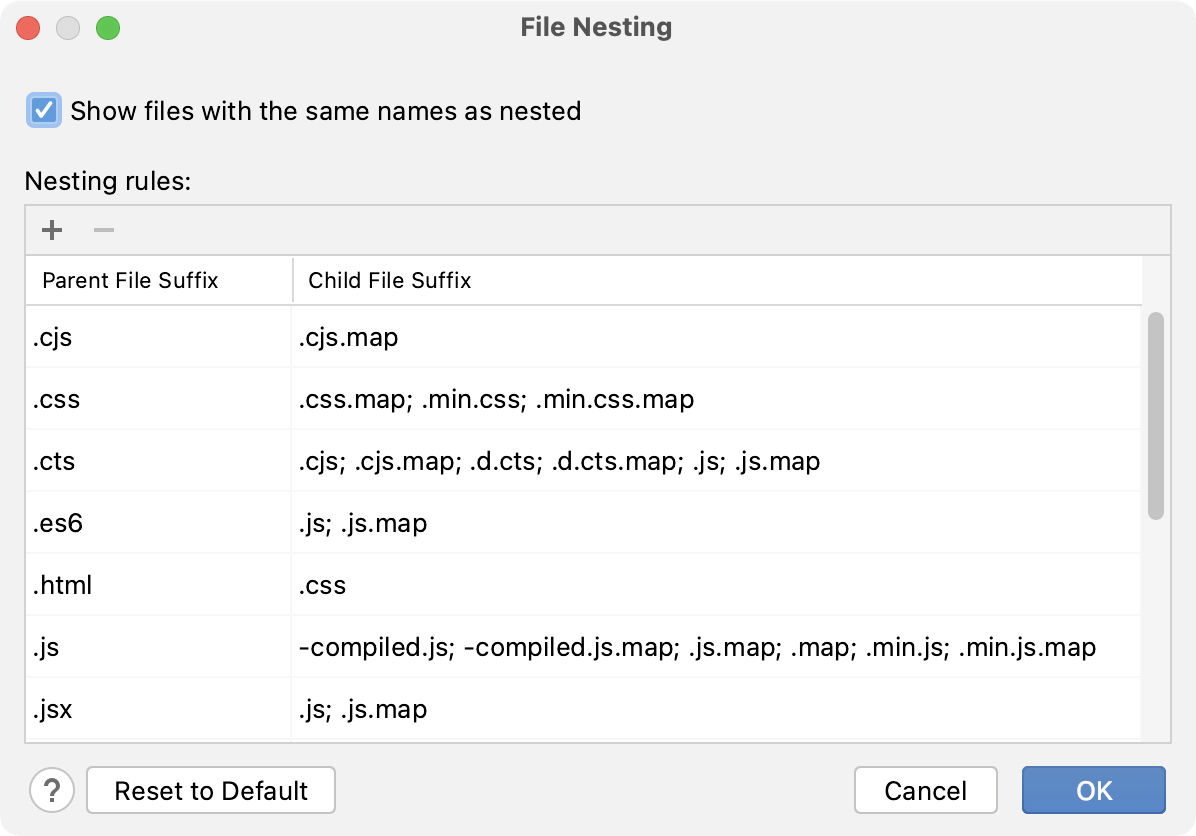Click the minus icon in the toolbar

(x=103, y=230)
